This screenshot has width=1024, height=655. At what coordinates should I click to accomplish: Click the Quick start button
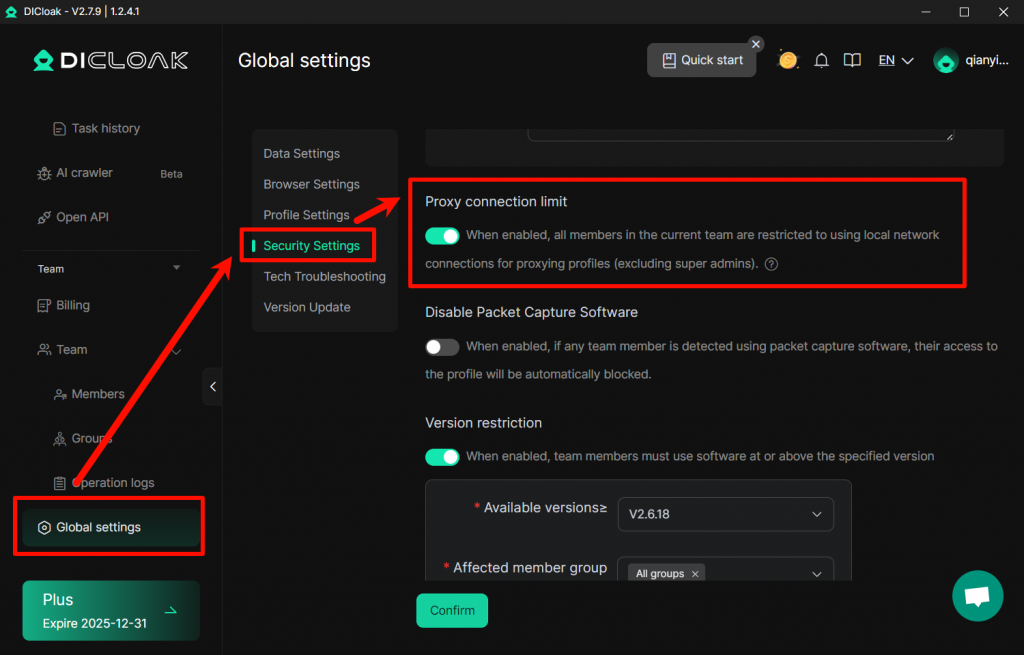pos(702,60)
